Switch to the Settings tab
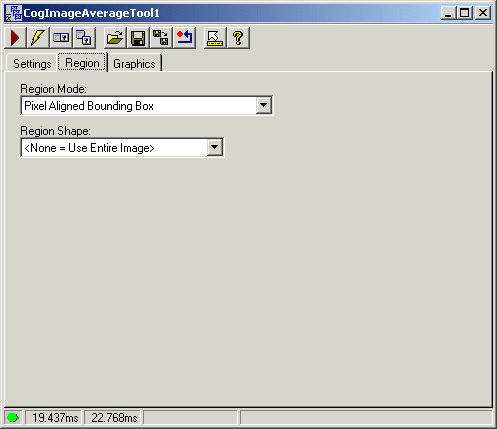This screenshot has height=429, width=497. pos(32,63)
